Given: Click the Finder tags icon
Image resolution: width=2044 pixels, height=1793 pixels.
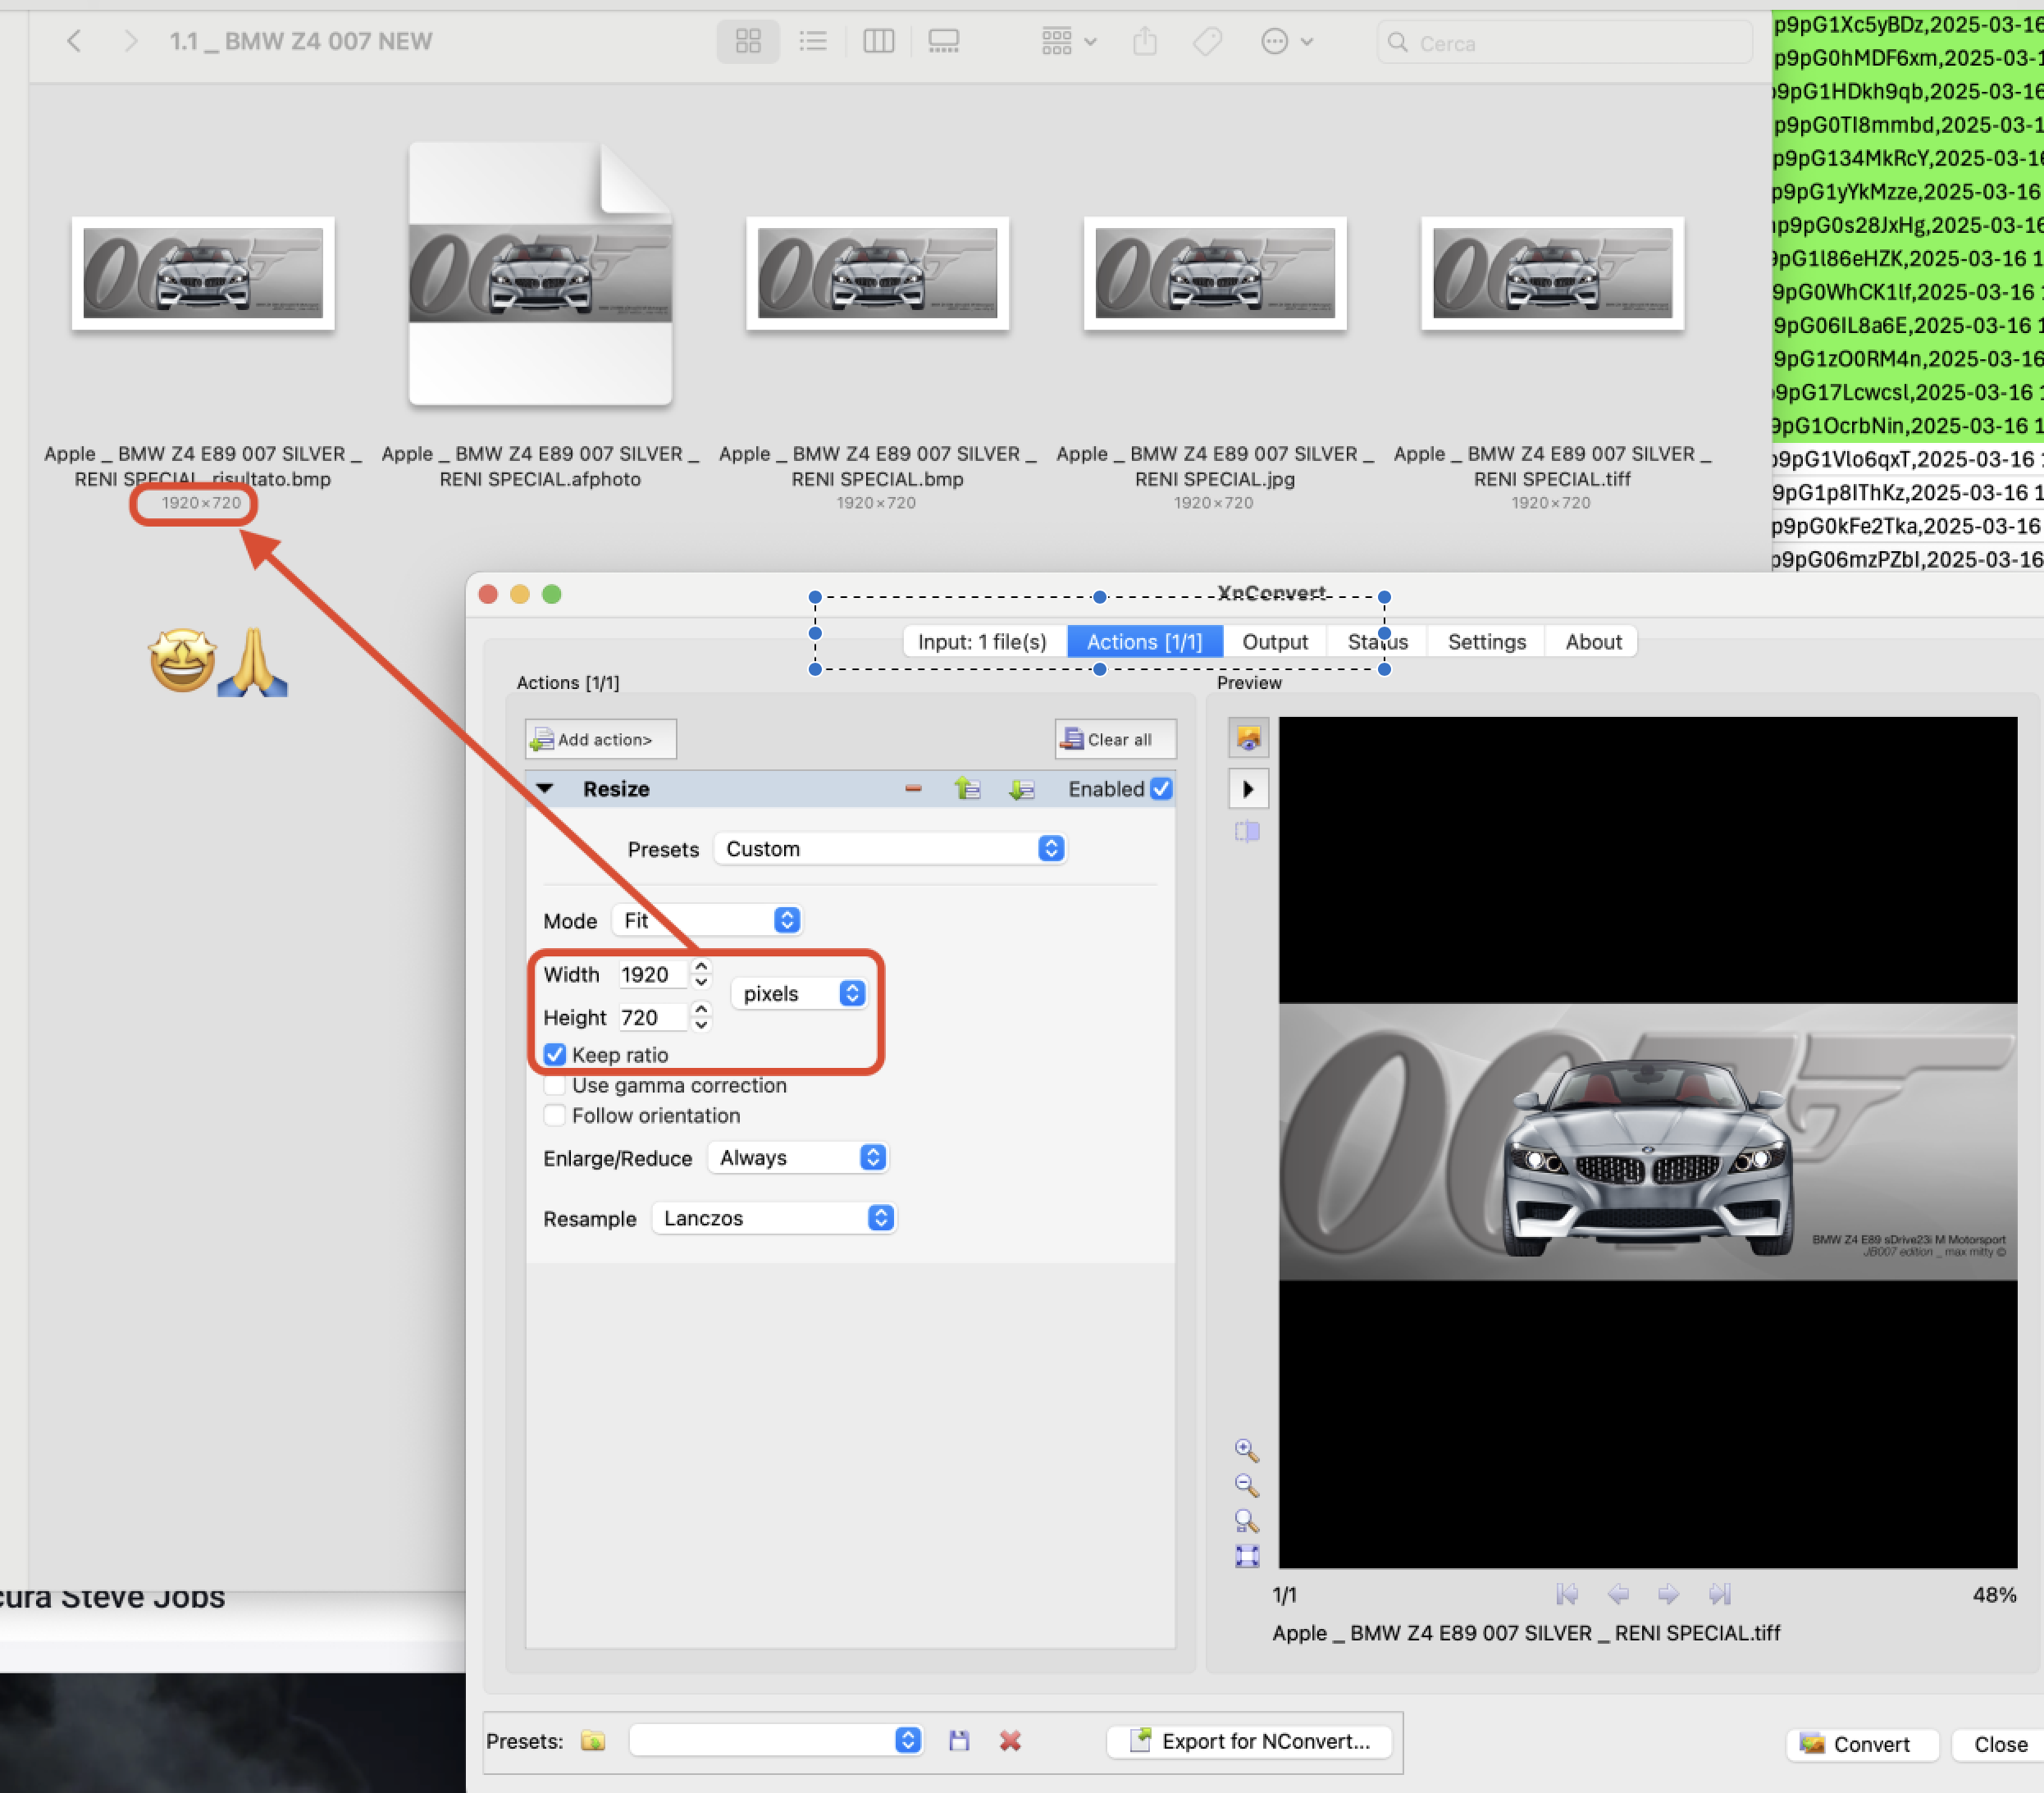Looking at the screenshot, I should [1208, 41].
